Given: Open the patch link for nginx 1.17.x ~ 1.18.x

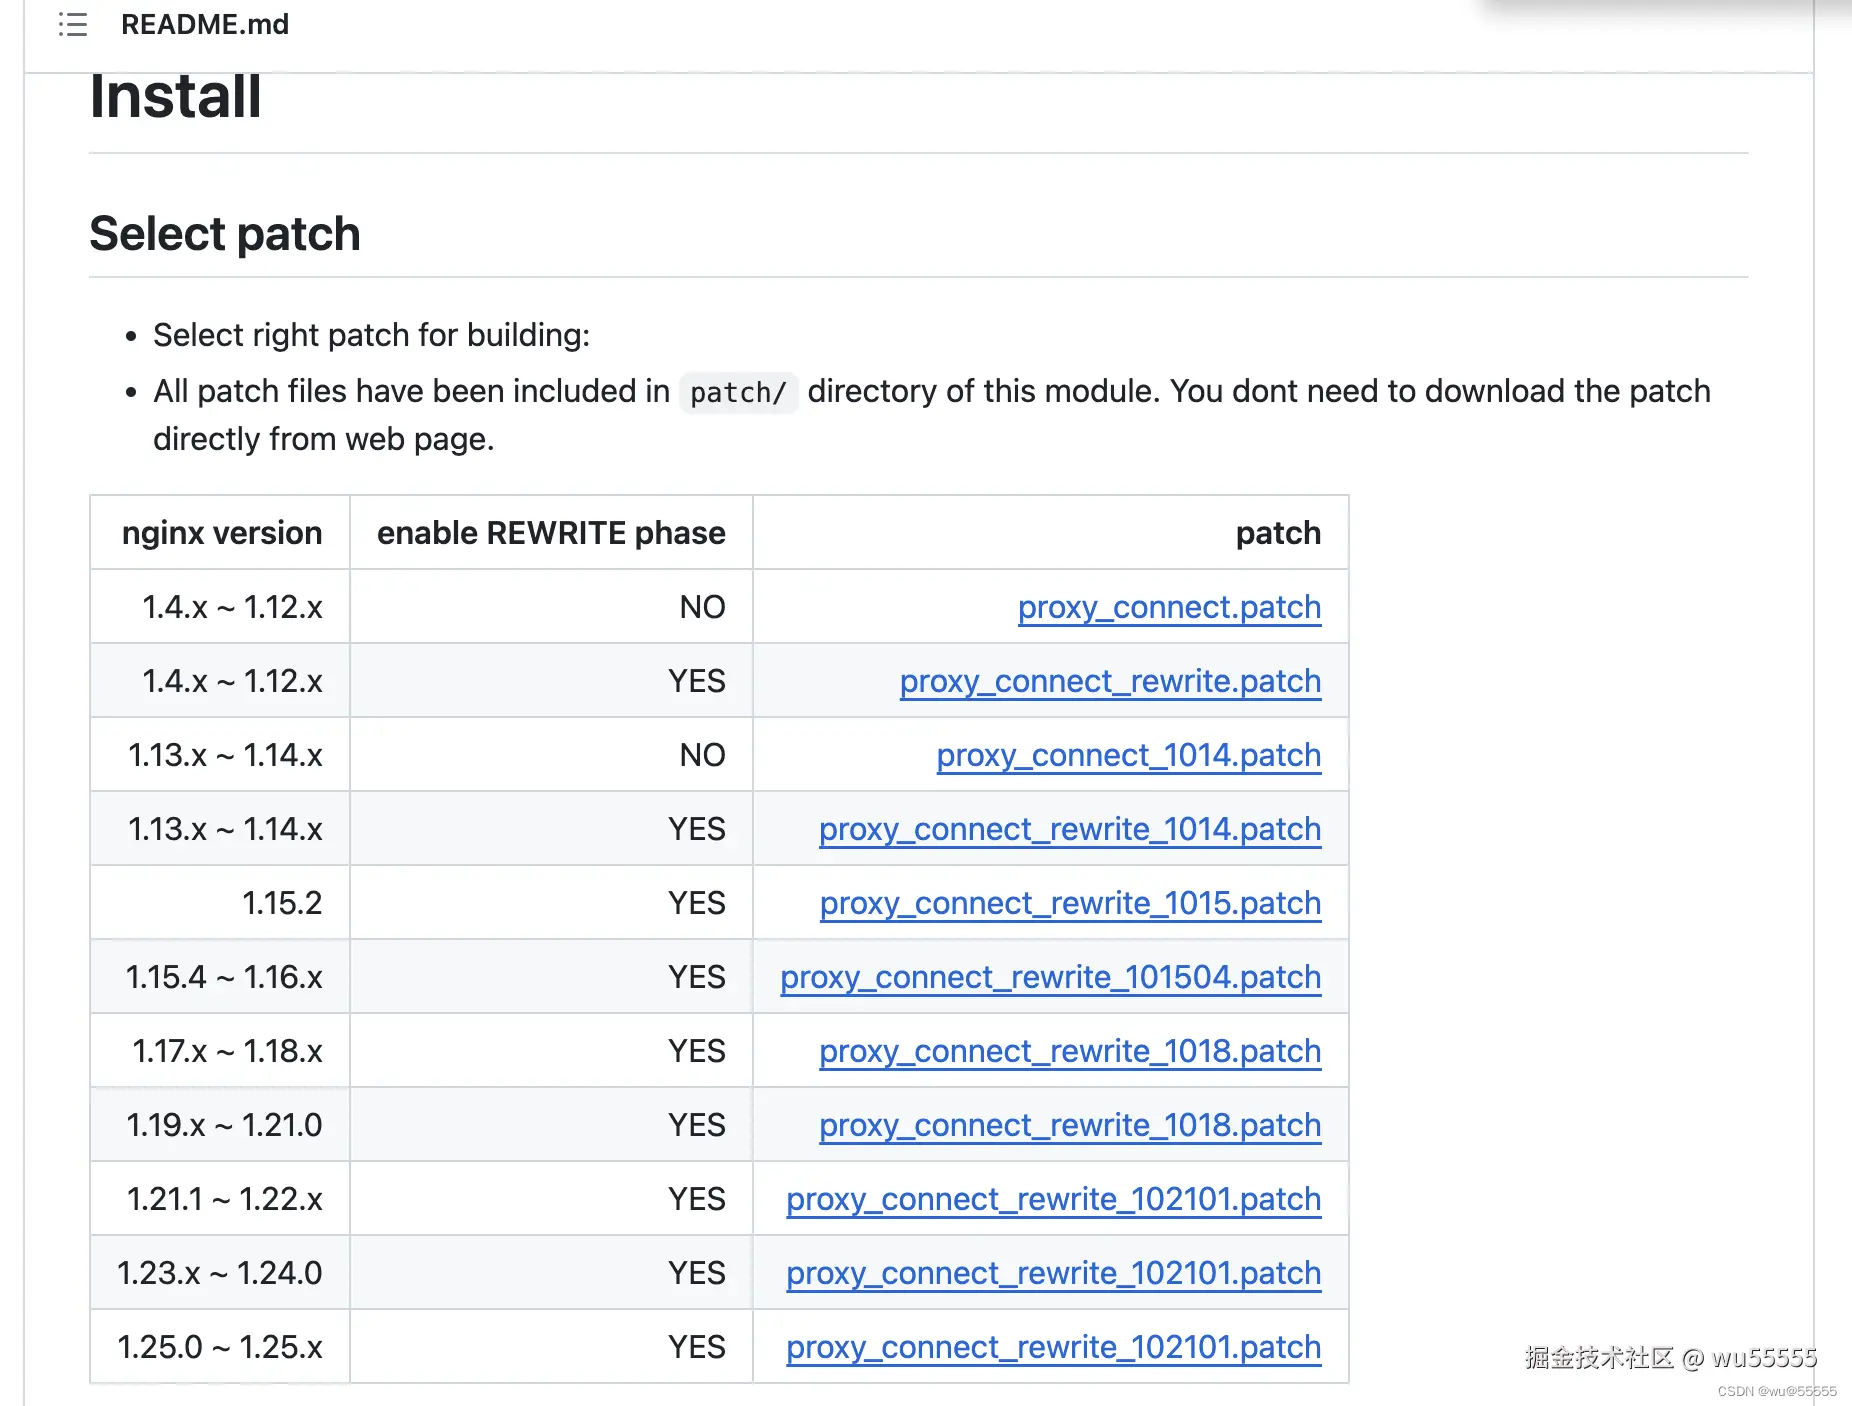Looking at the screenshot, I should (x=1070, y=1051).
